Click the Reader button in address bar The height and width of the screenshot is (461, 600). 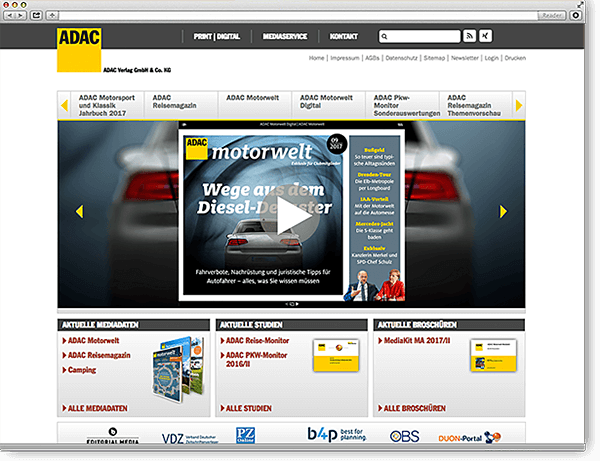point(552,15)
